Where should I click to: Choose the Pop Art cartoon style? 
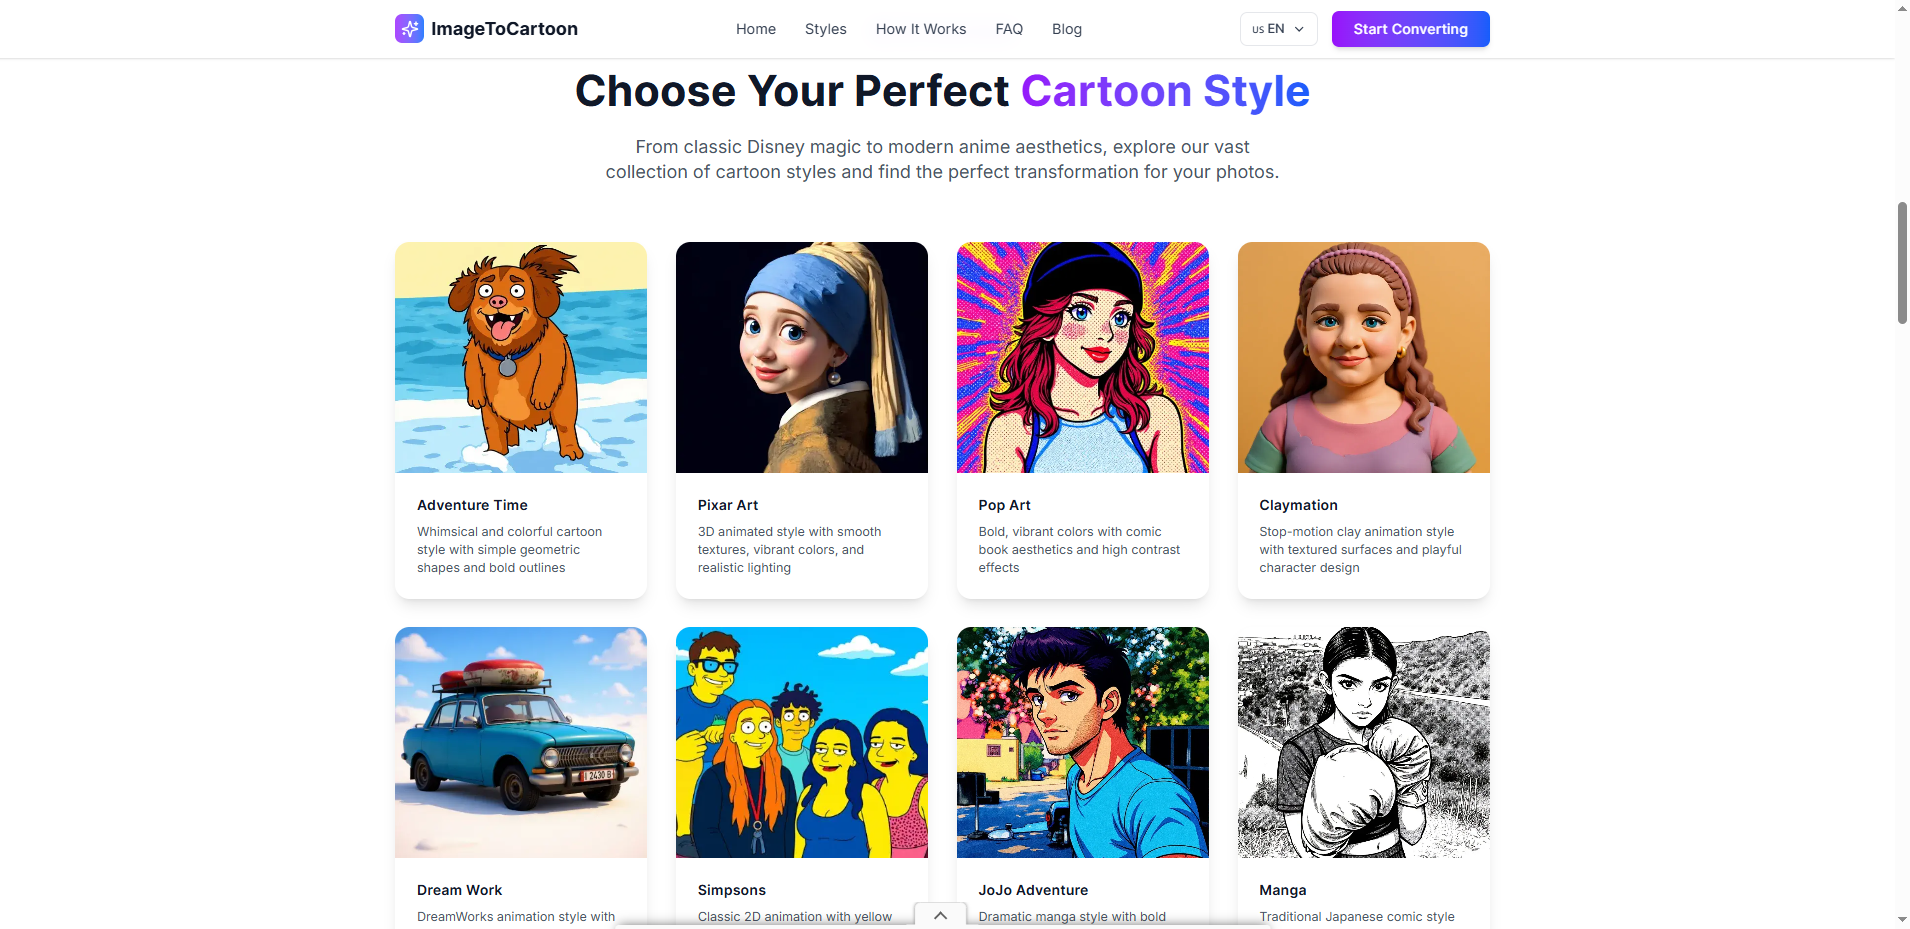point(1082,357)
